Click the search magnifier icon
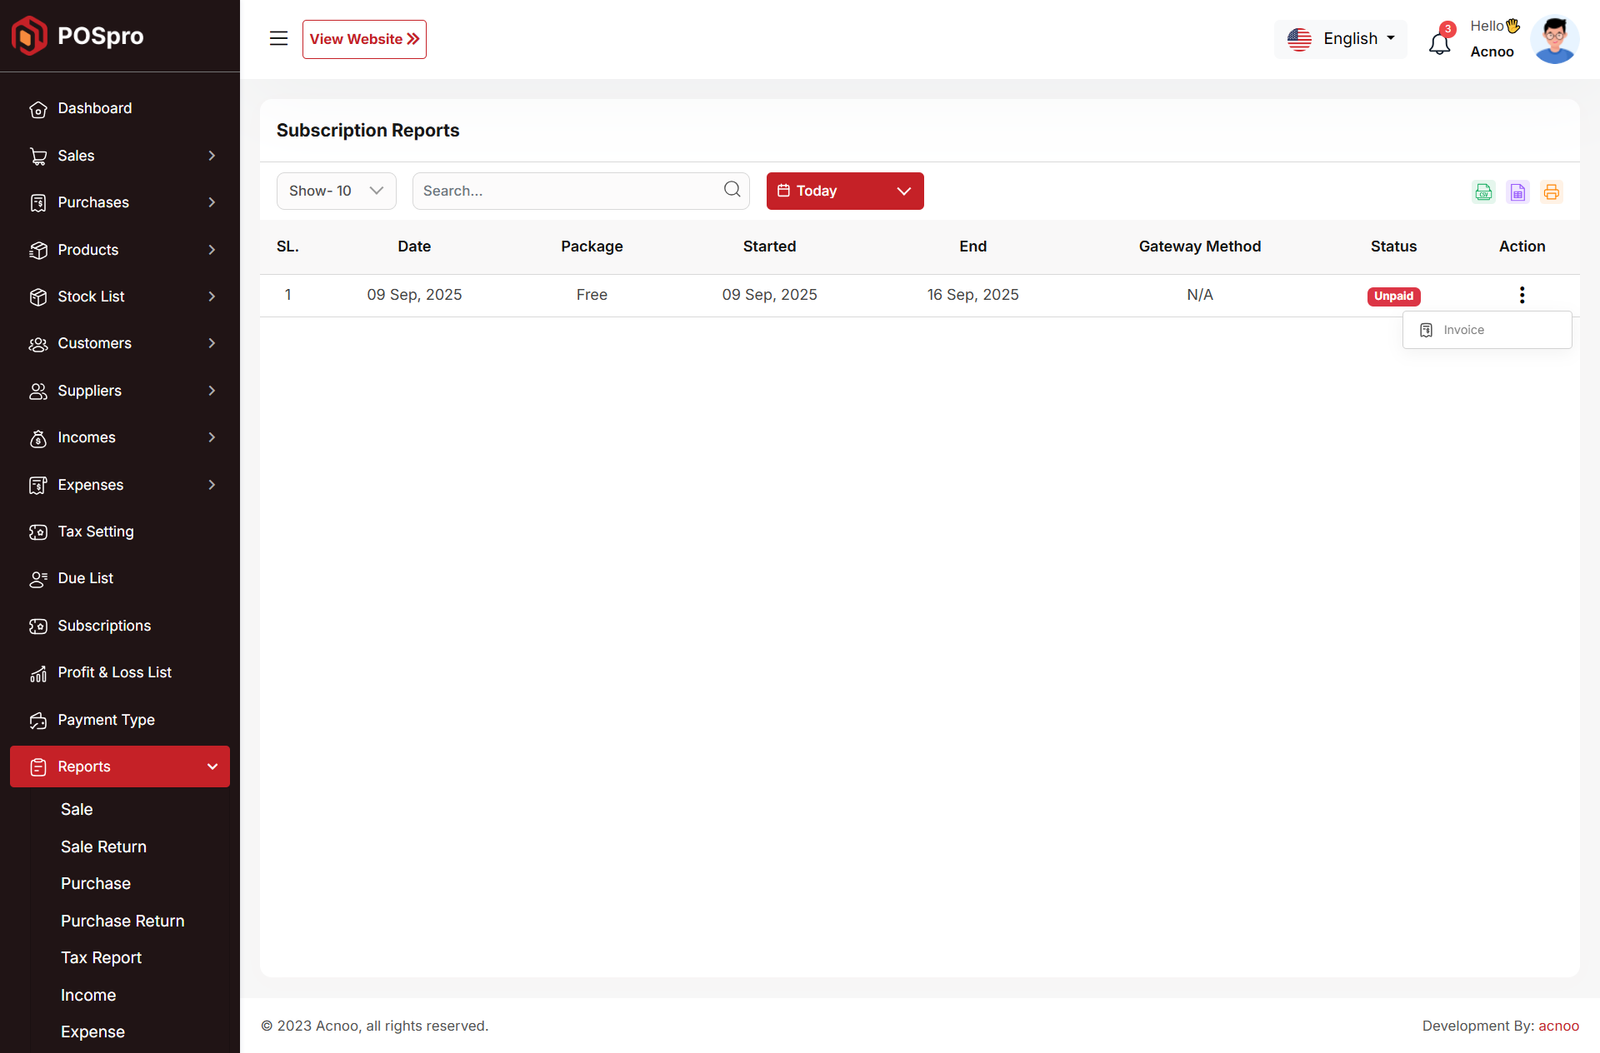The width and height of the screenshot is (1600, 1053). [x=732, y=190]
